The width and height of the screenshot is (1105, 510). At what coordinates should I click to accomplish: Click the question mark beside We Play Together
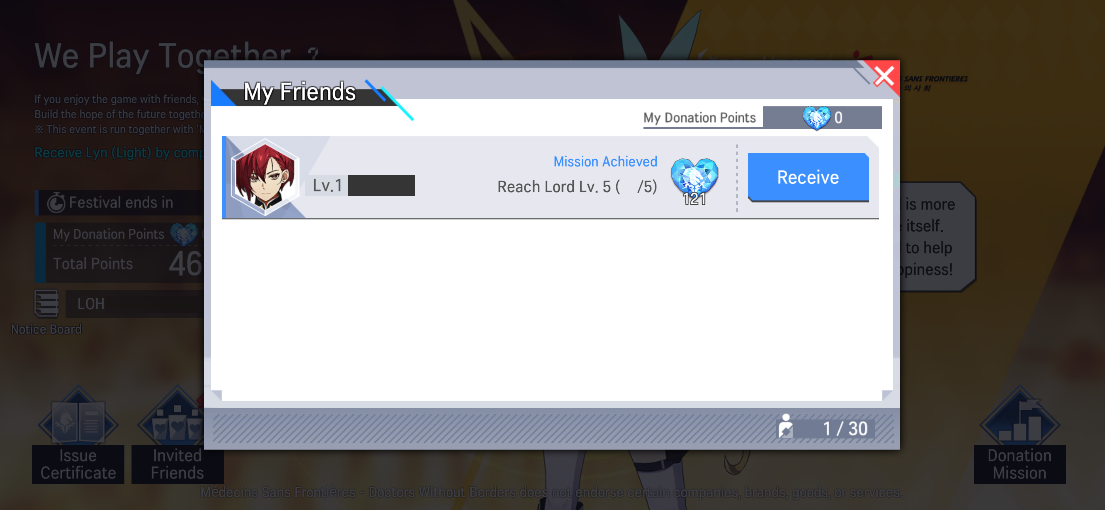pos(312,55)
